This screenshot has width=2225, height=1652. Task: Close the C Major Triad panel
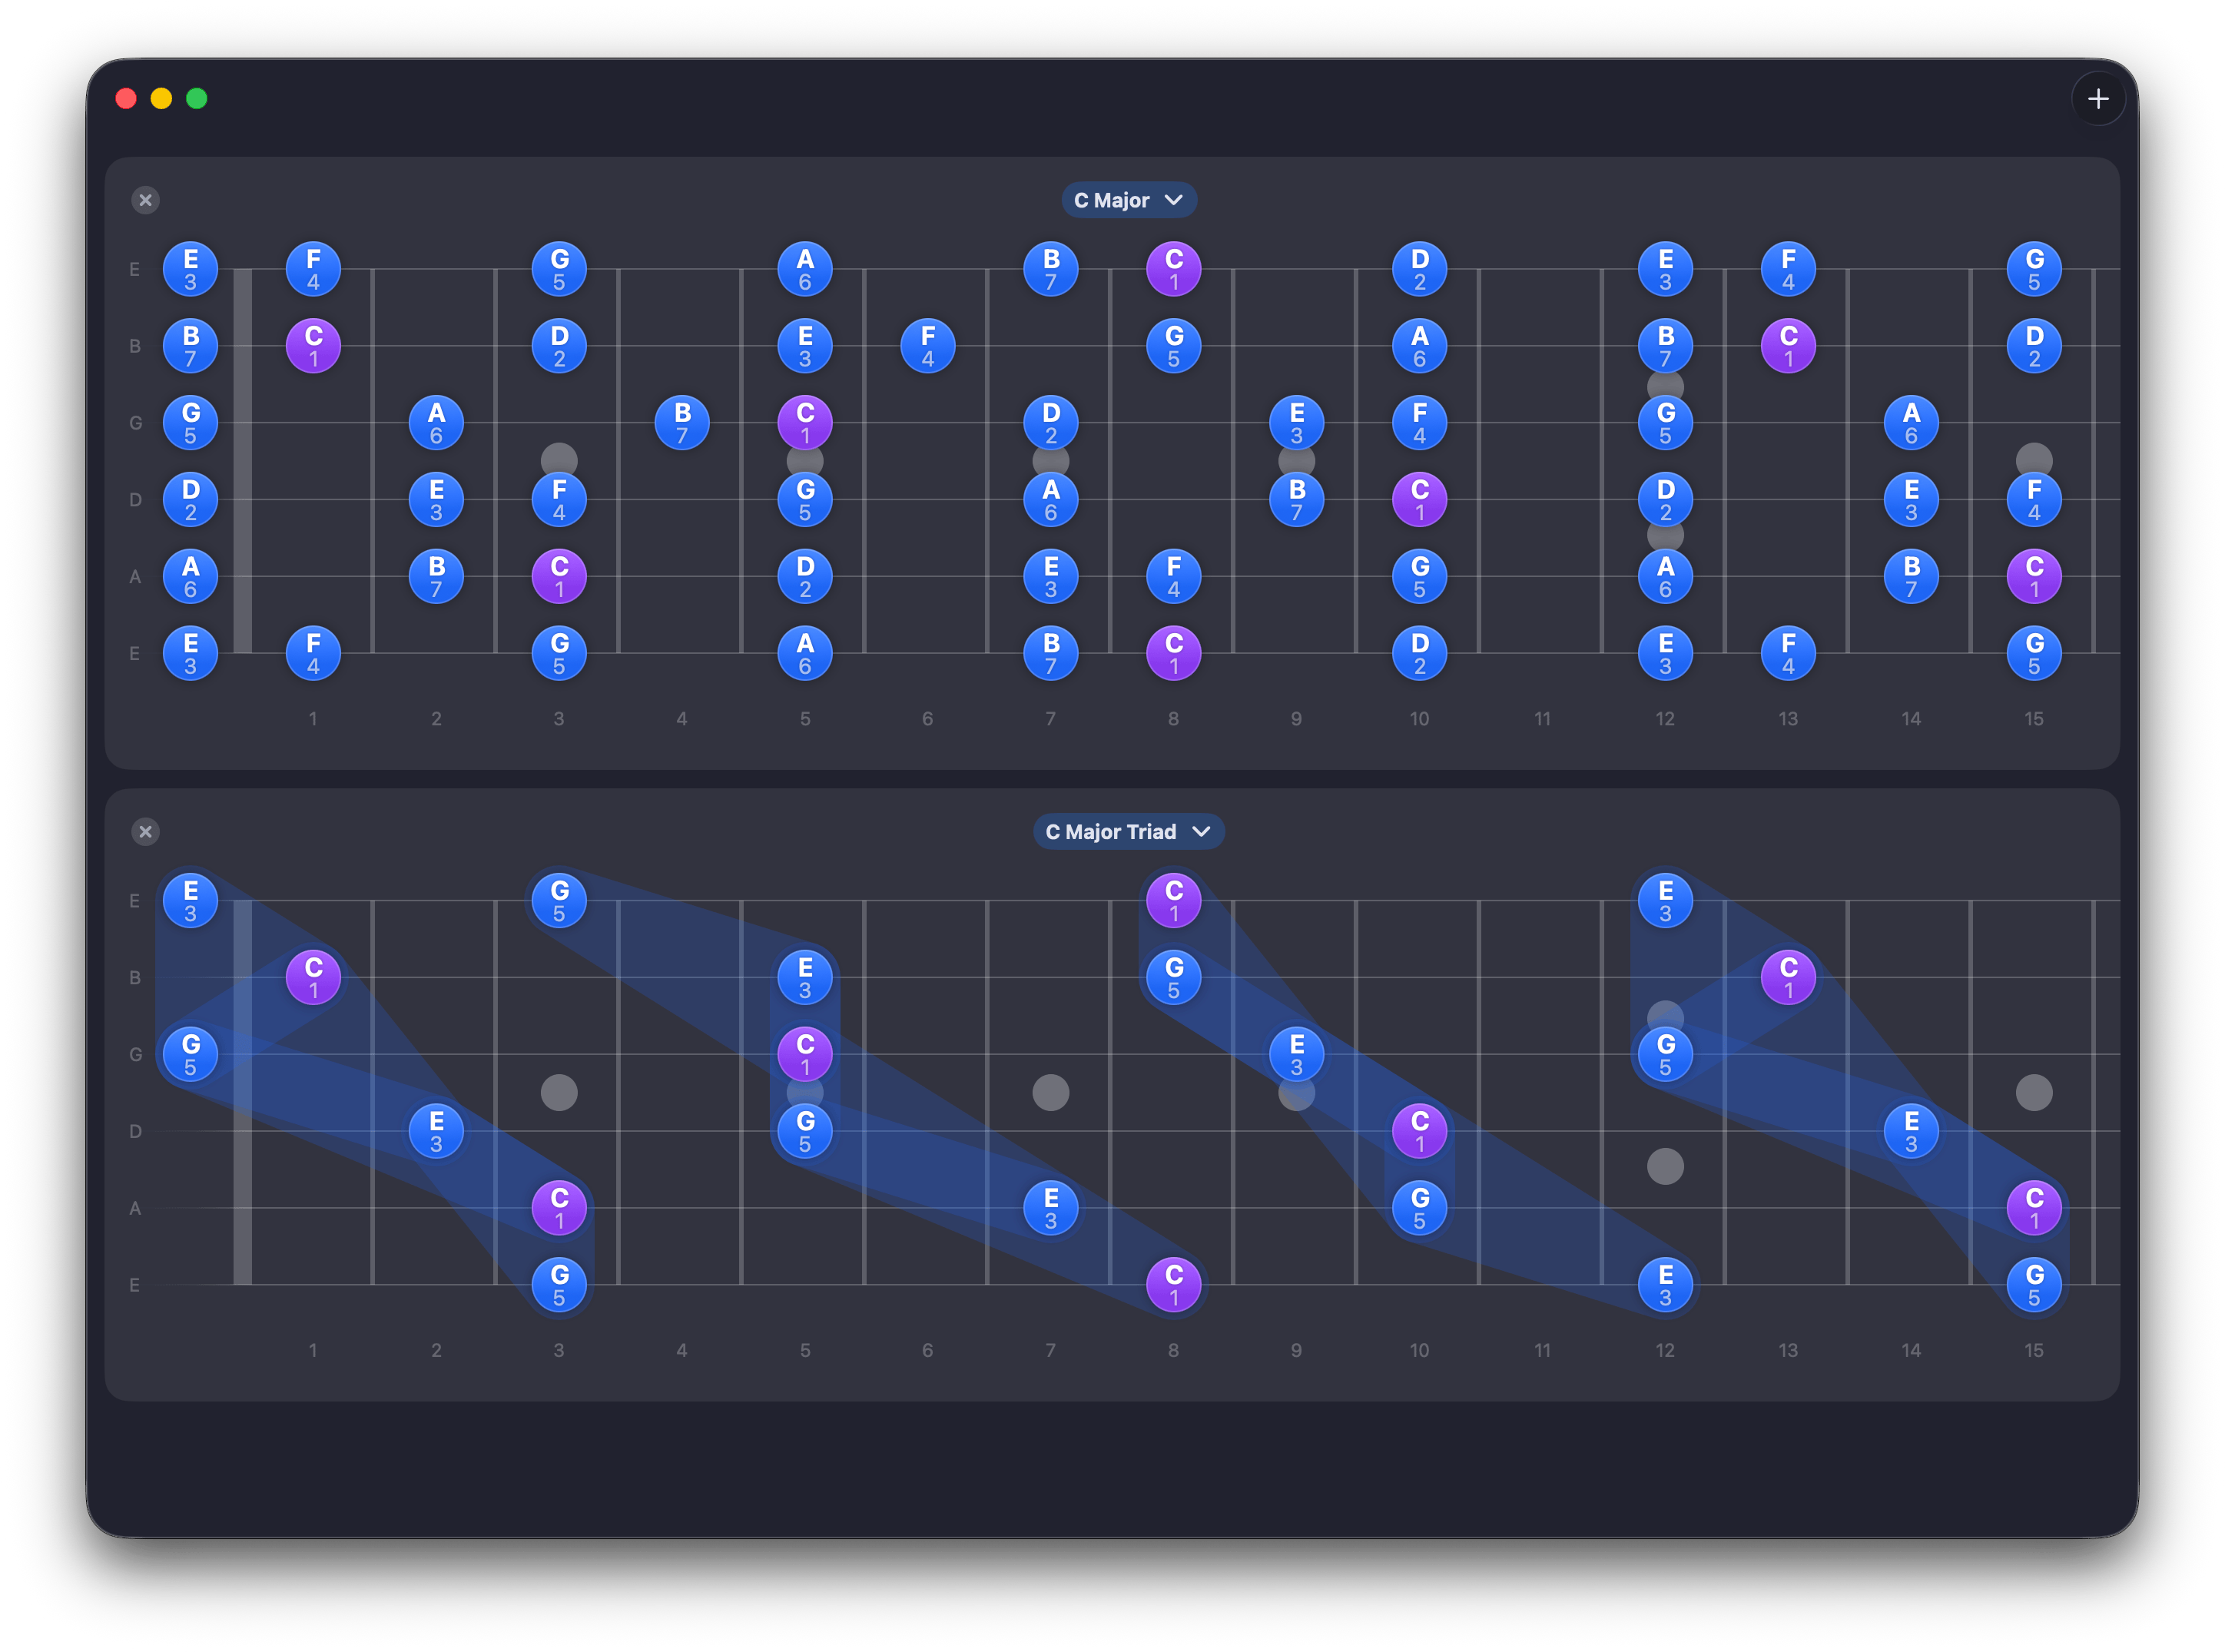(146, 831)
